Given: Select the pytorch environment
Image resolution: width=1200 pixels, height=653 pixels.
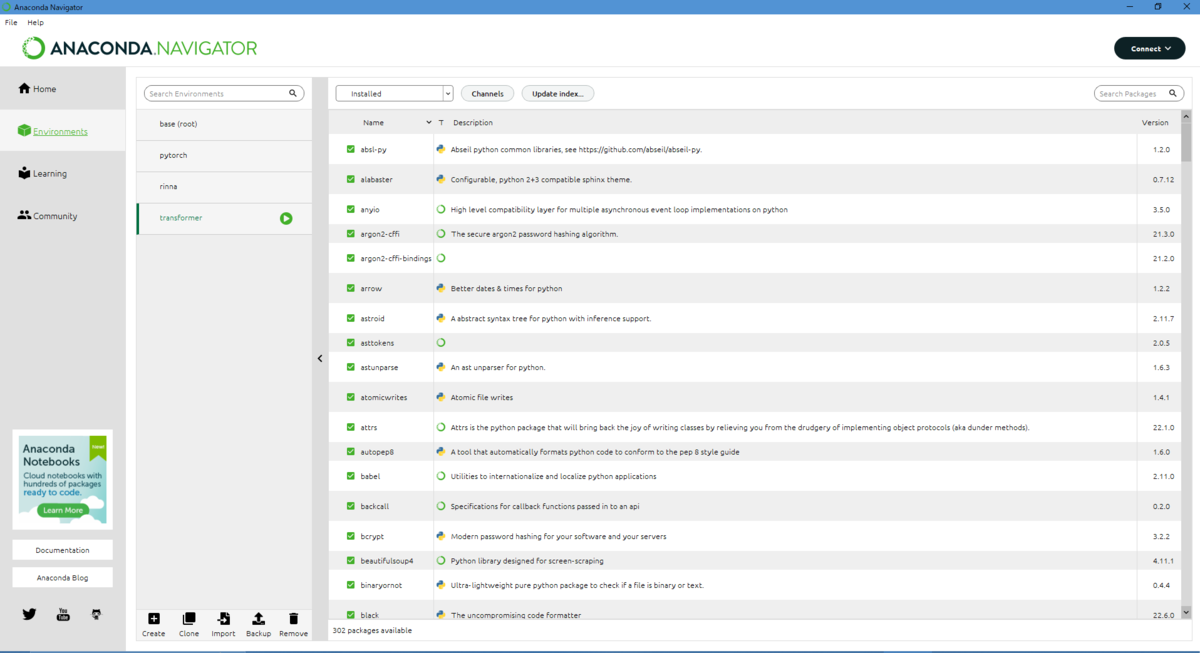Looking at the screenshot, I should [x=224, y=155].
